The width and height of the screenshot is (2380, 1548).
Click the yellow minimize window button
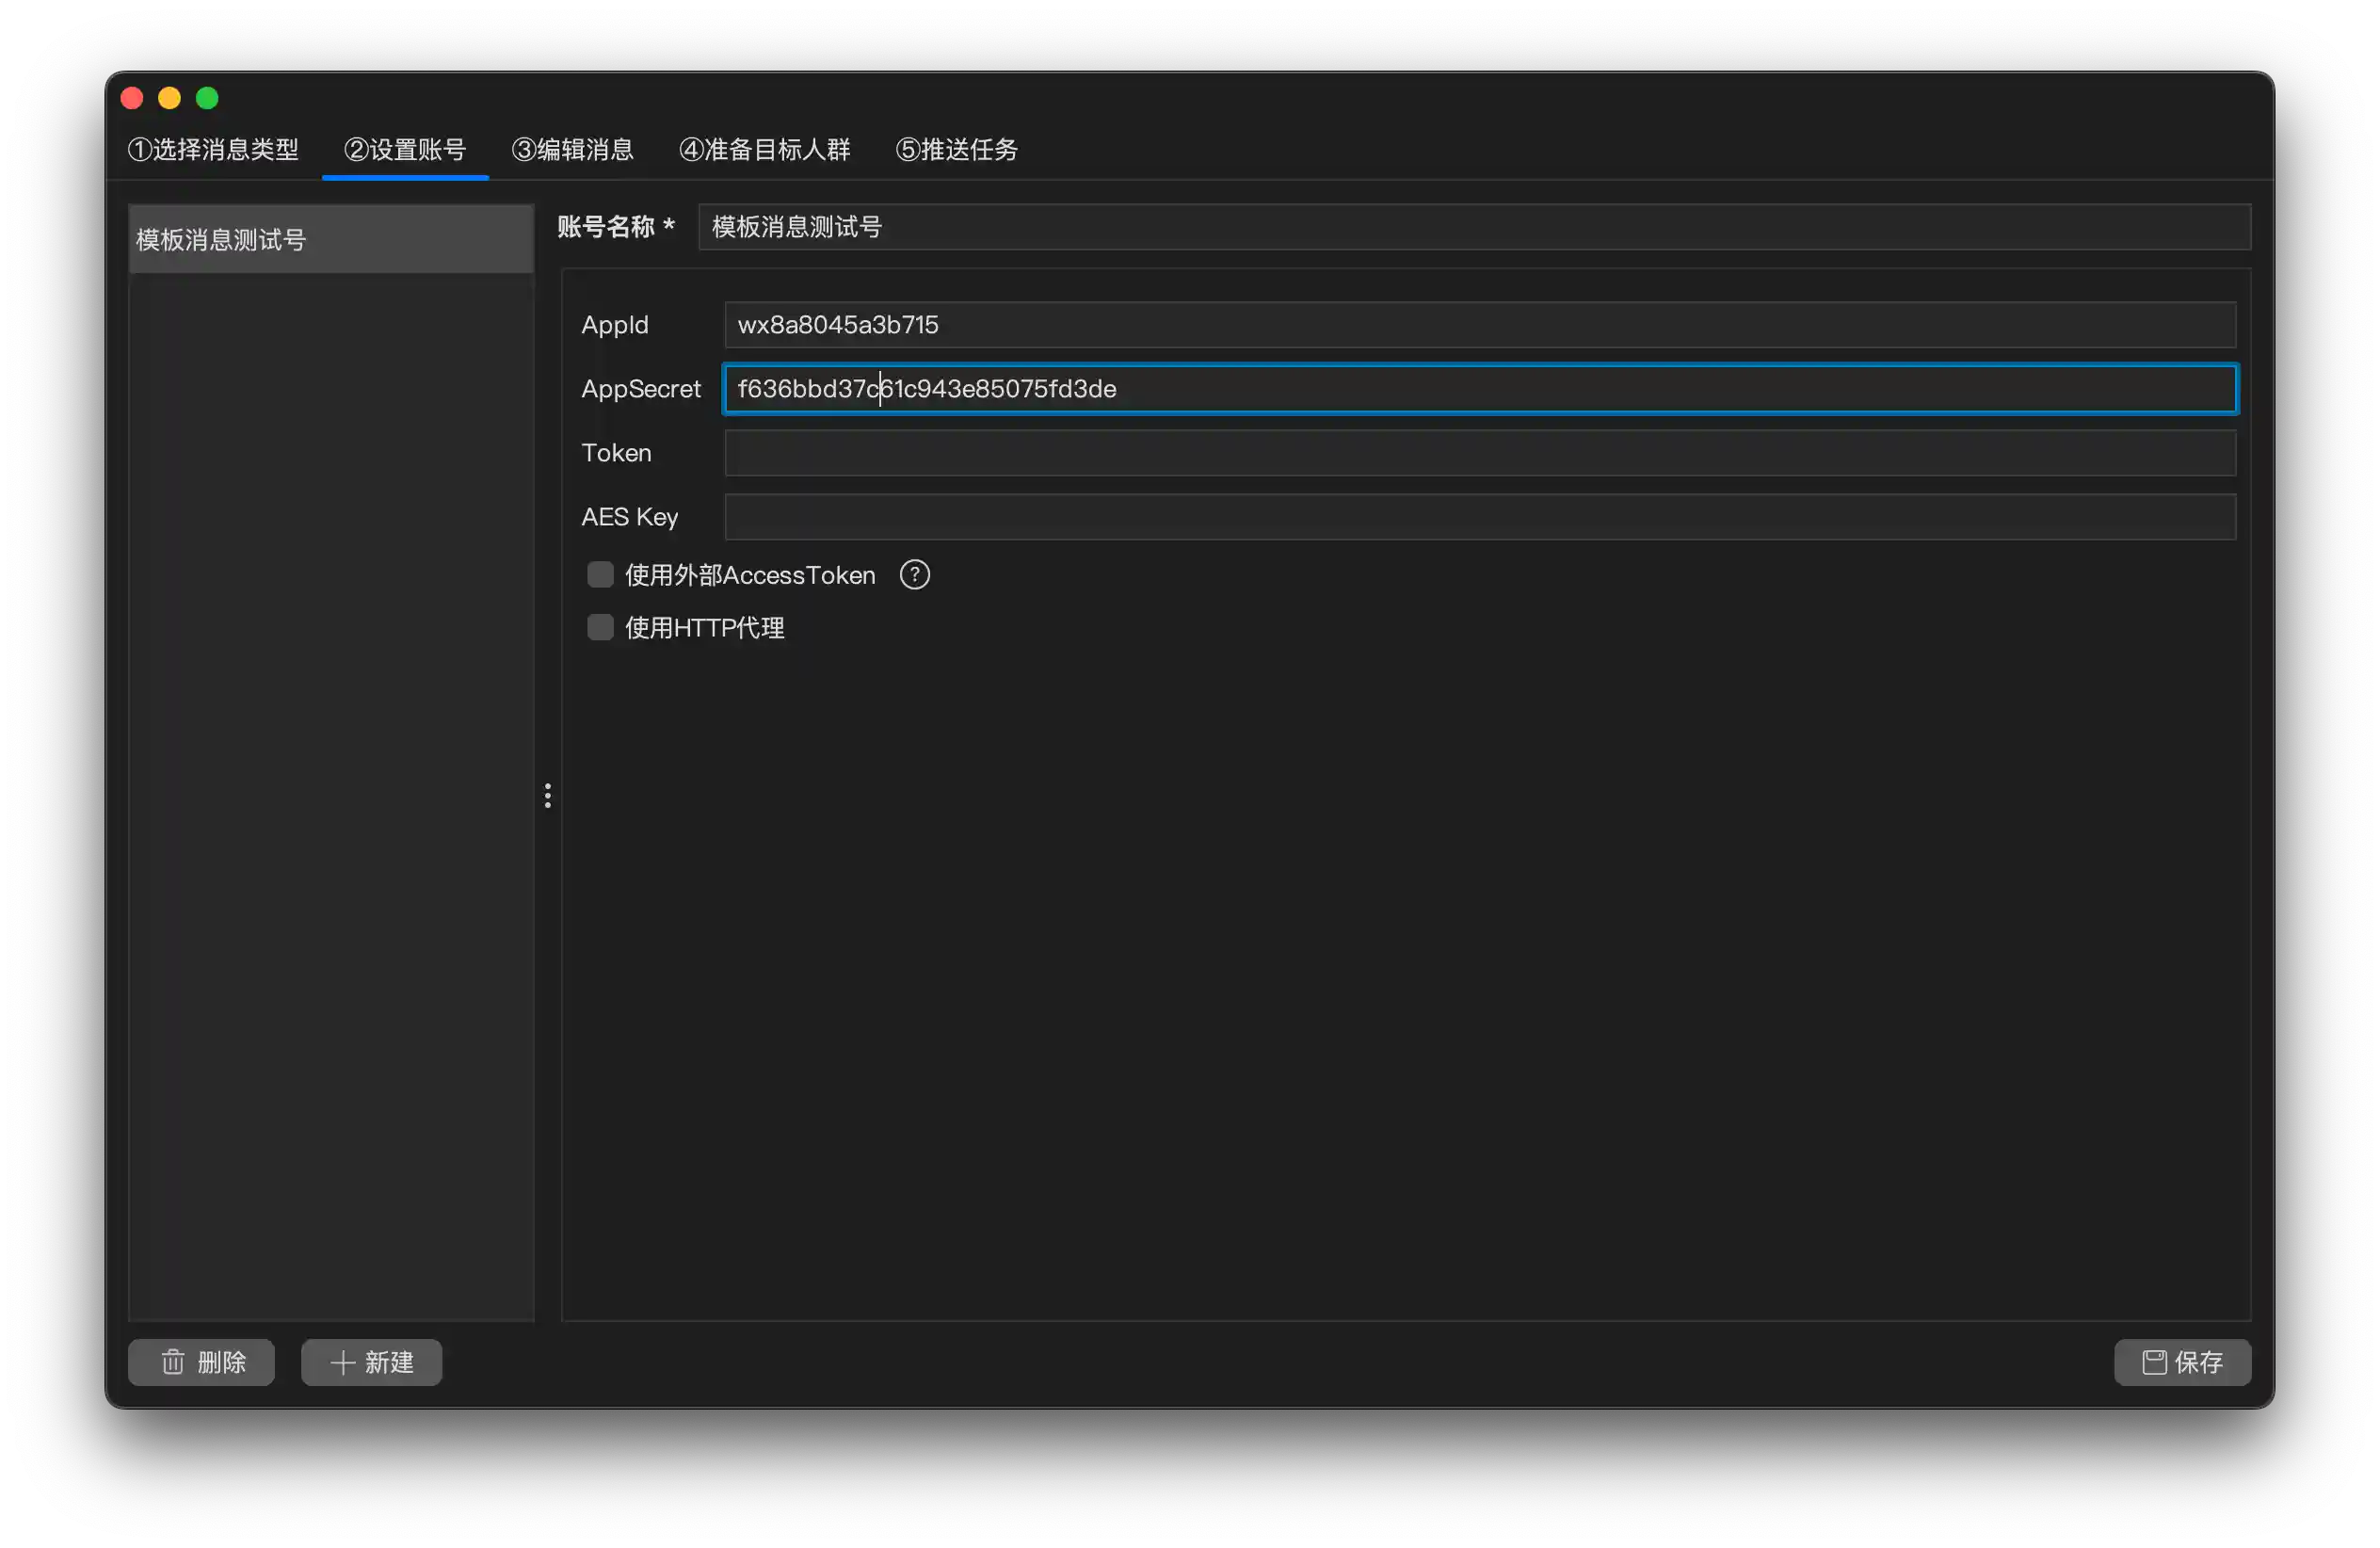(x=169, y=98)
